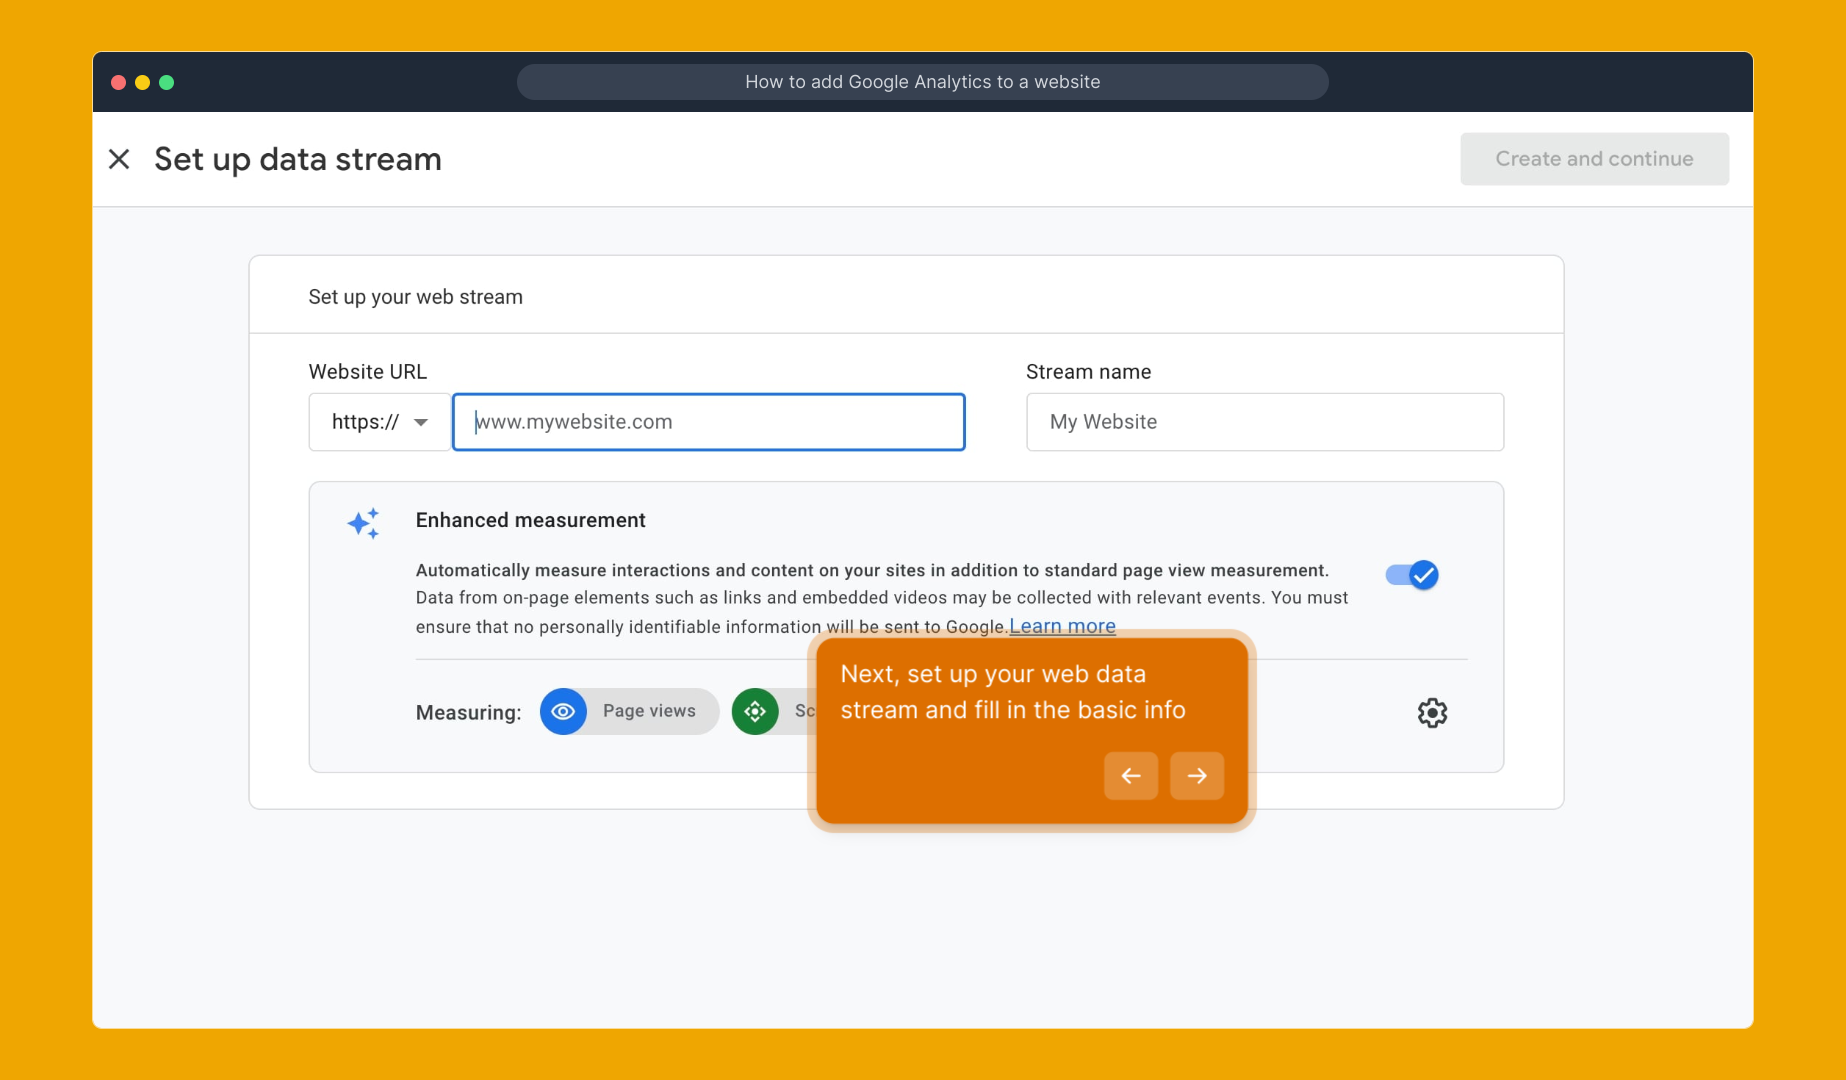The width and height of the screenshot is (1846, 1080).
Task: Expand the protocol selector chevron
Action: 422,421
